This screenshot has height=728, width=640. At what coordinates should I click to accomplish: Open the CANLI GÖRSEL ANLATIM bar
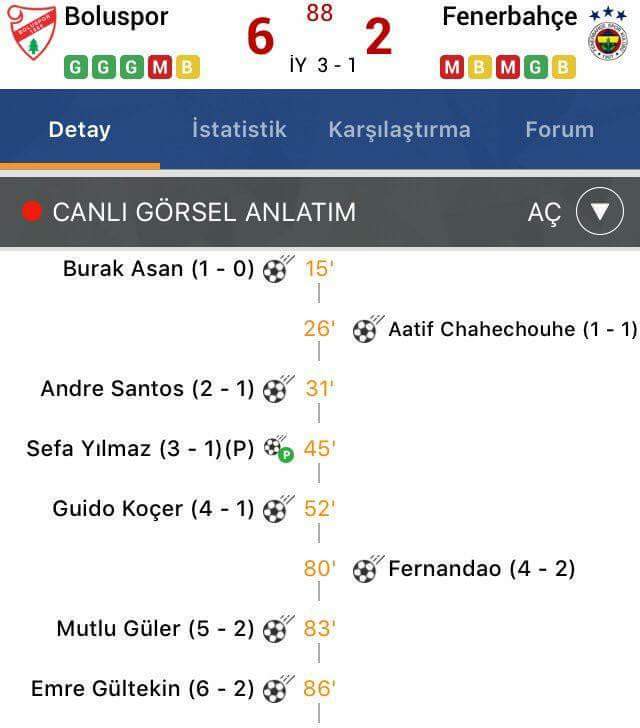[320, 212]
